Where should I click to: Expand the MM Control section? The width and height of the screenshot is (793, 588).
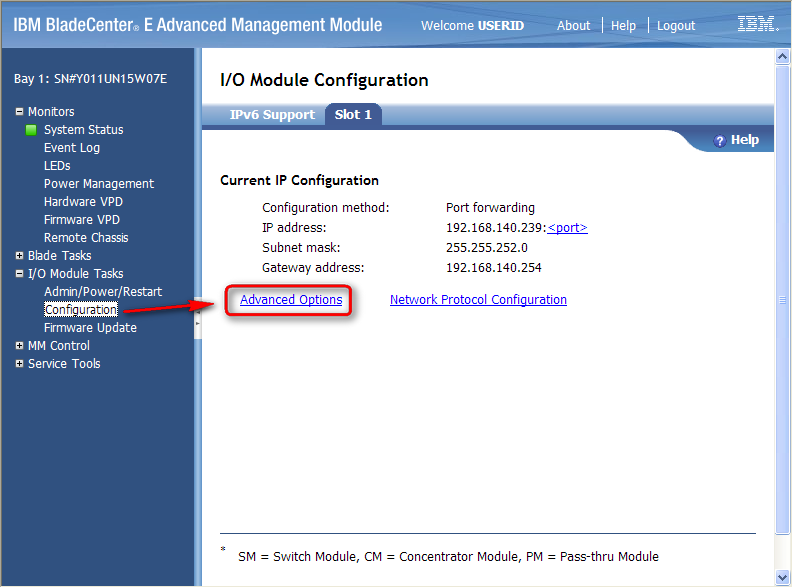coord(19,346)
